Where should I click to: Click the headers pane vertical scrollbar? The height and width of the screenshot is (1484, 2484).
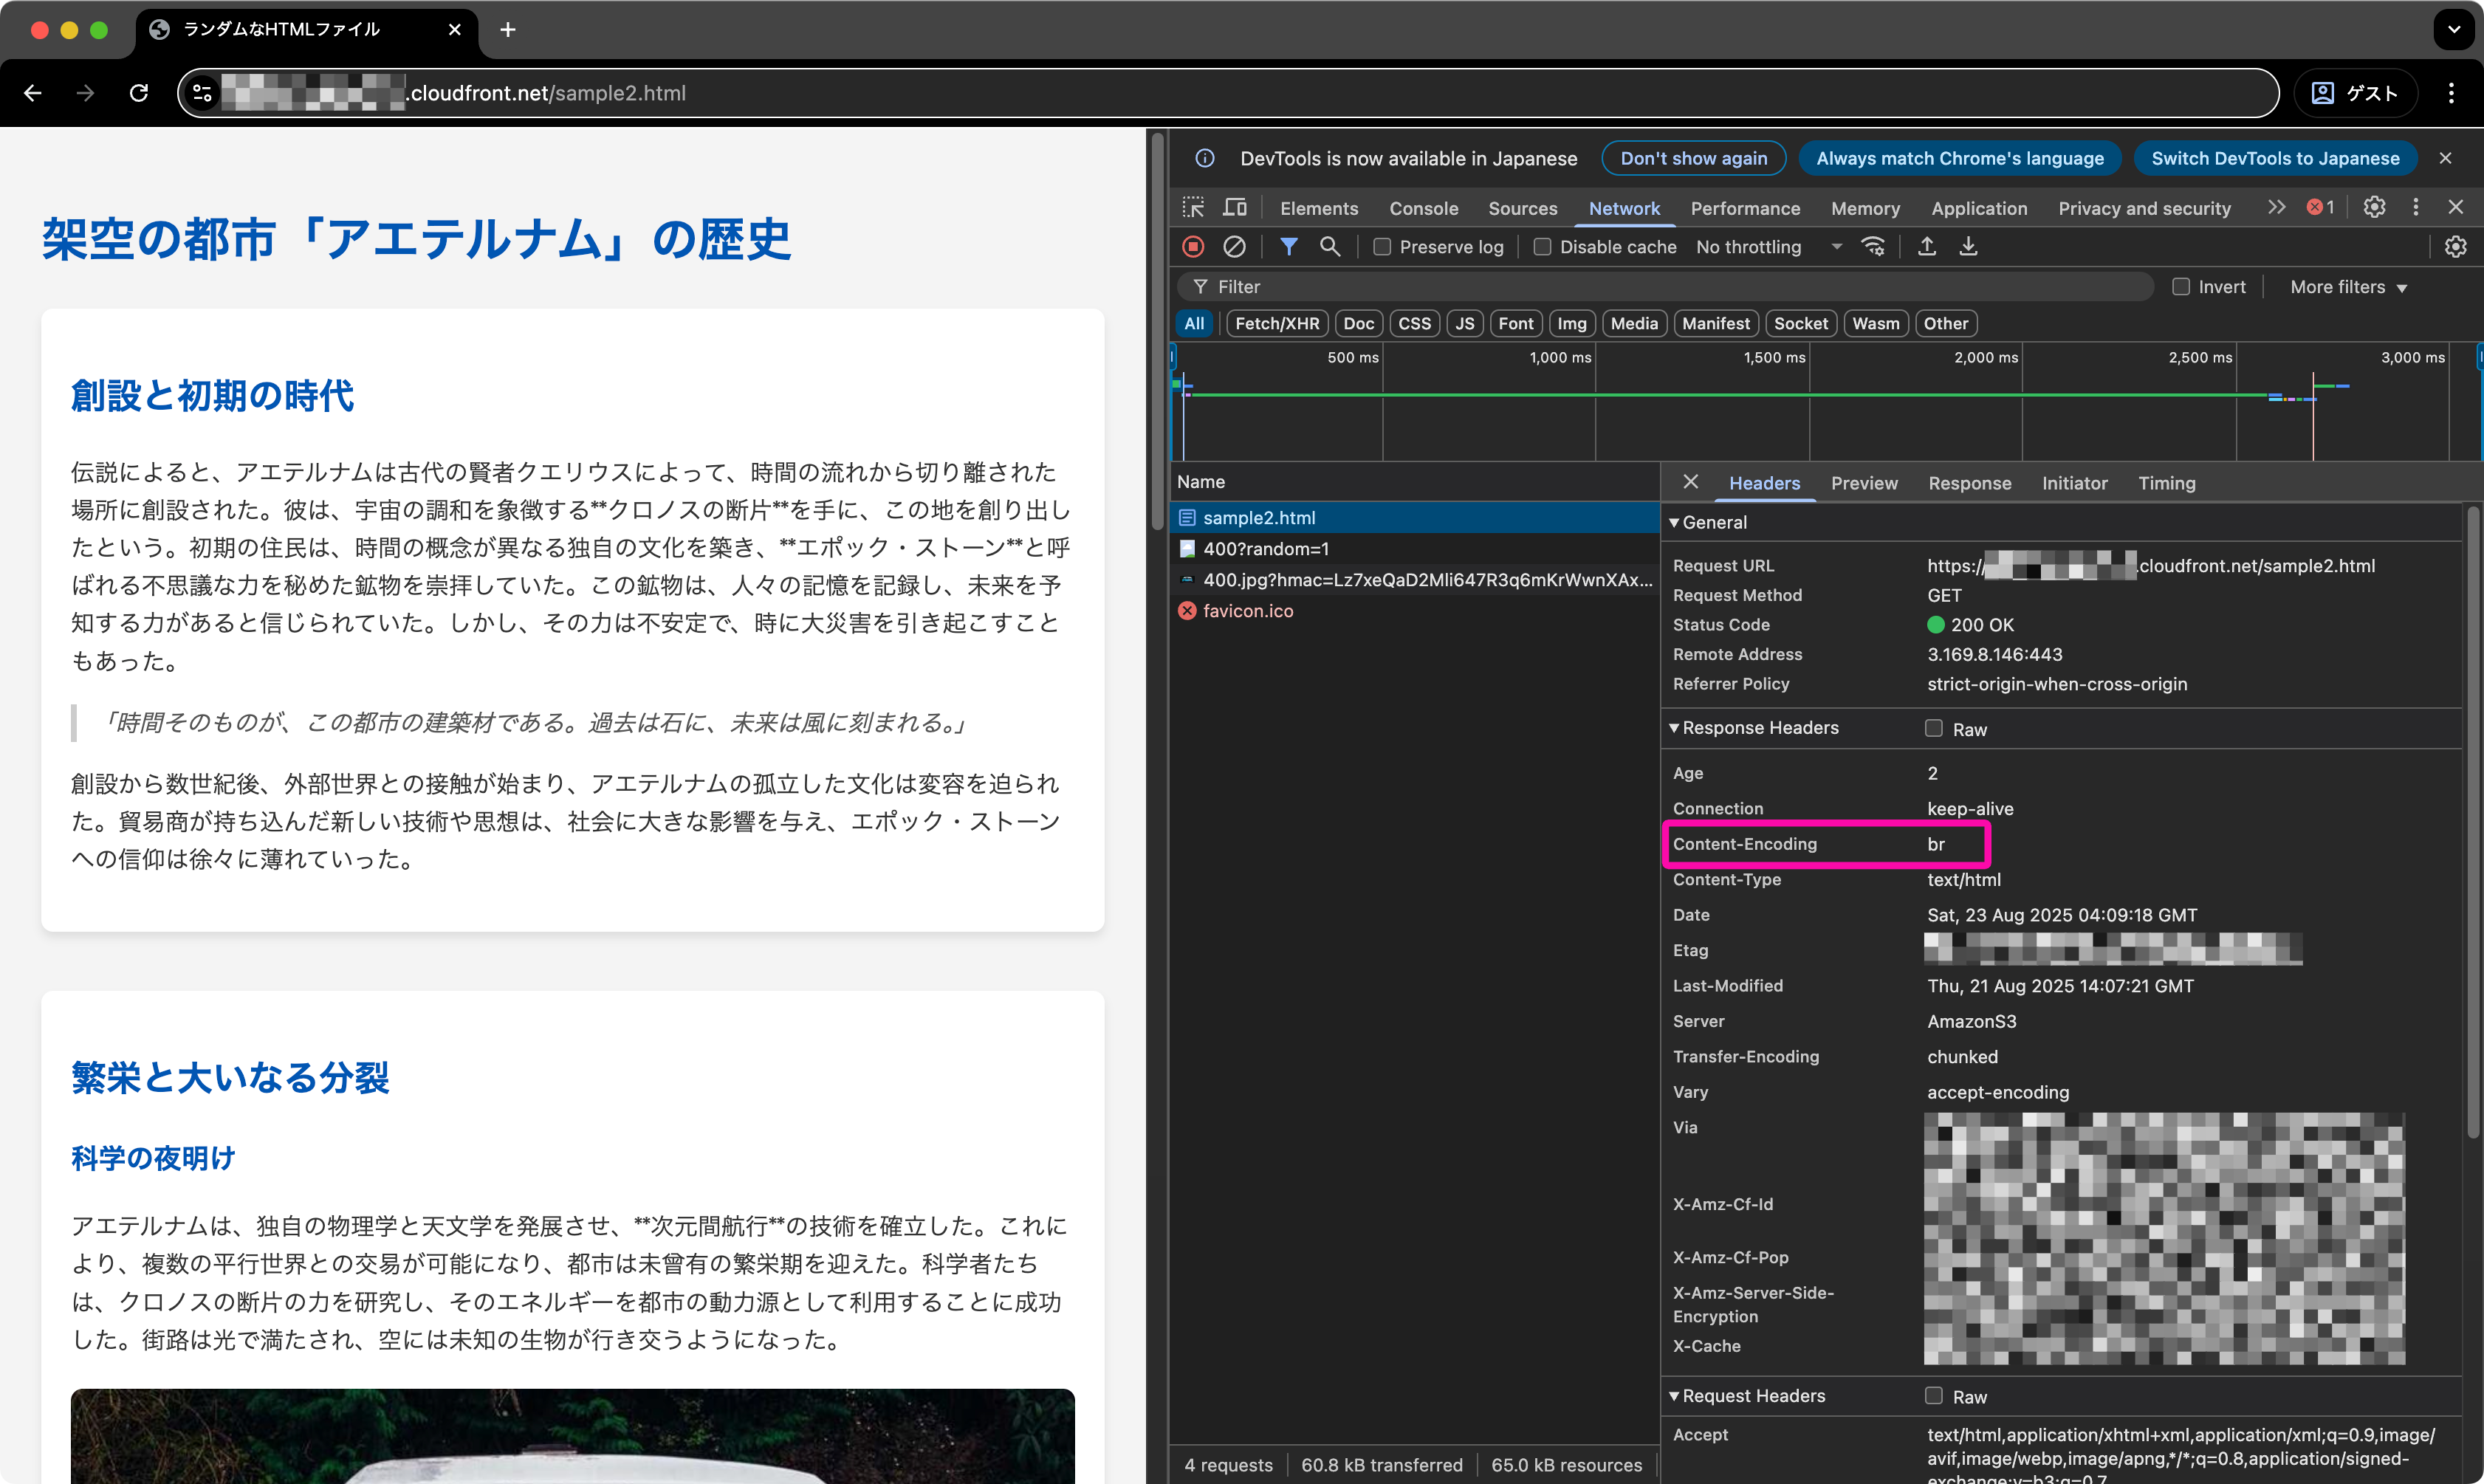2472,823
